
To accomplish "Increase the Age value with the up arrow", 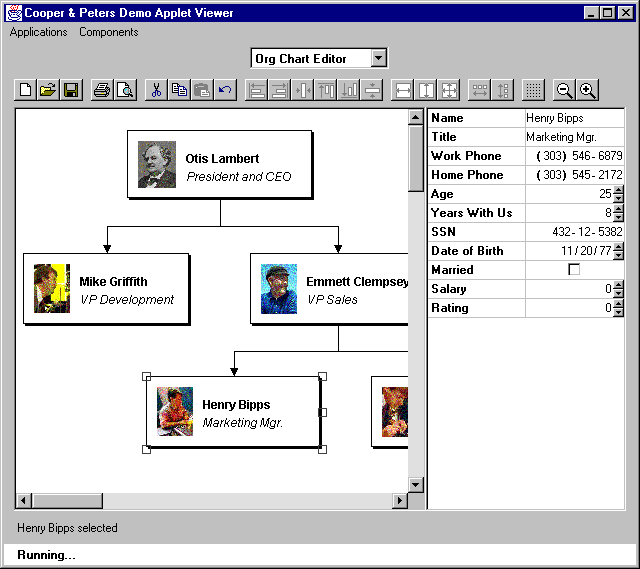I will click(618, 190).
